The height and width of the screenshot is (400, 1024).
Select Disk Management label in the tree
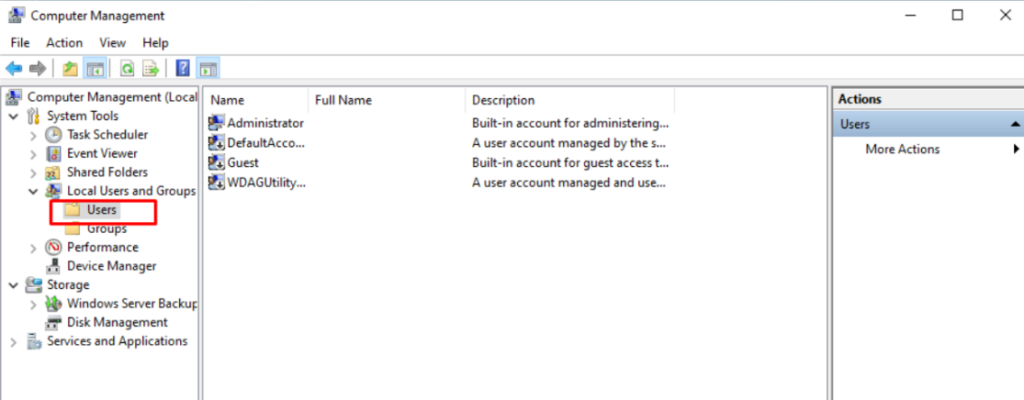coord(118,323)
